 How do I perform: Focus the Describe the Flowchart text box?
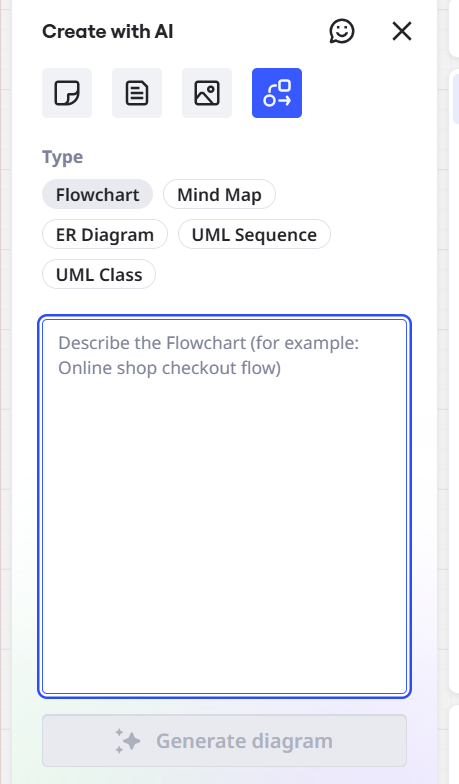(224, 506)
